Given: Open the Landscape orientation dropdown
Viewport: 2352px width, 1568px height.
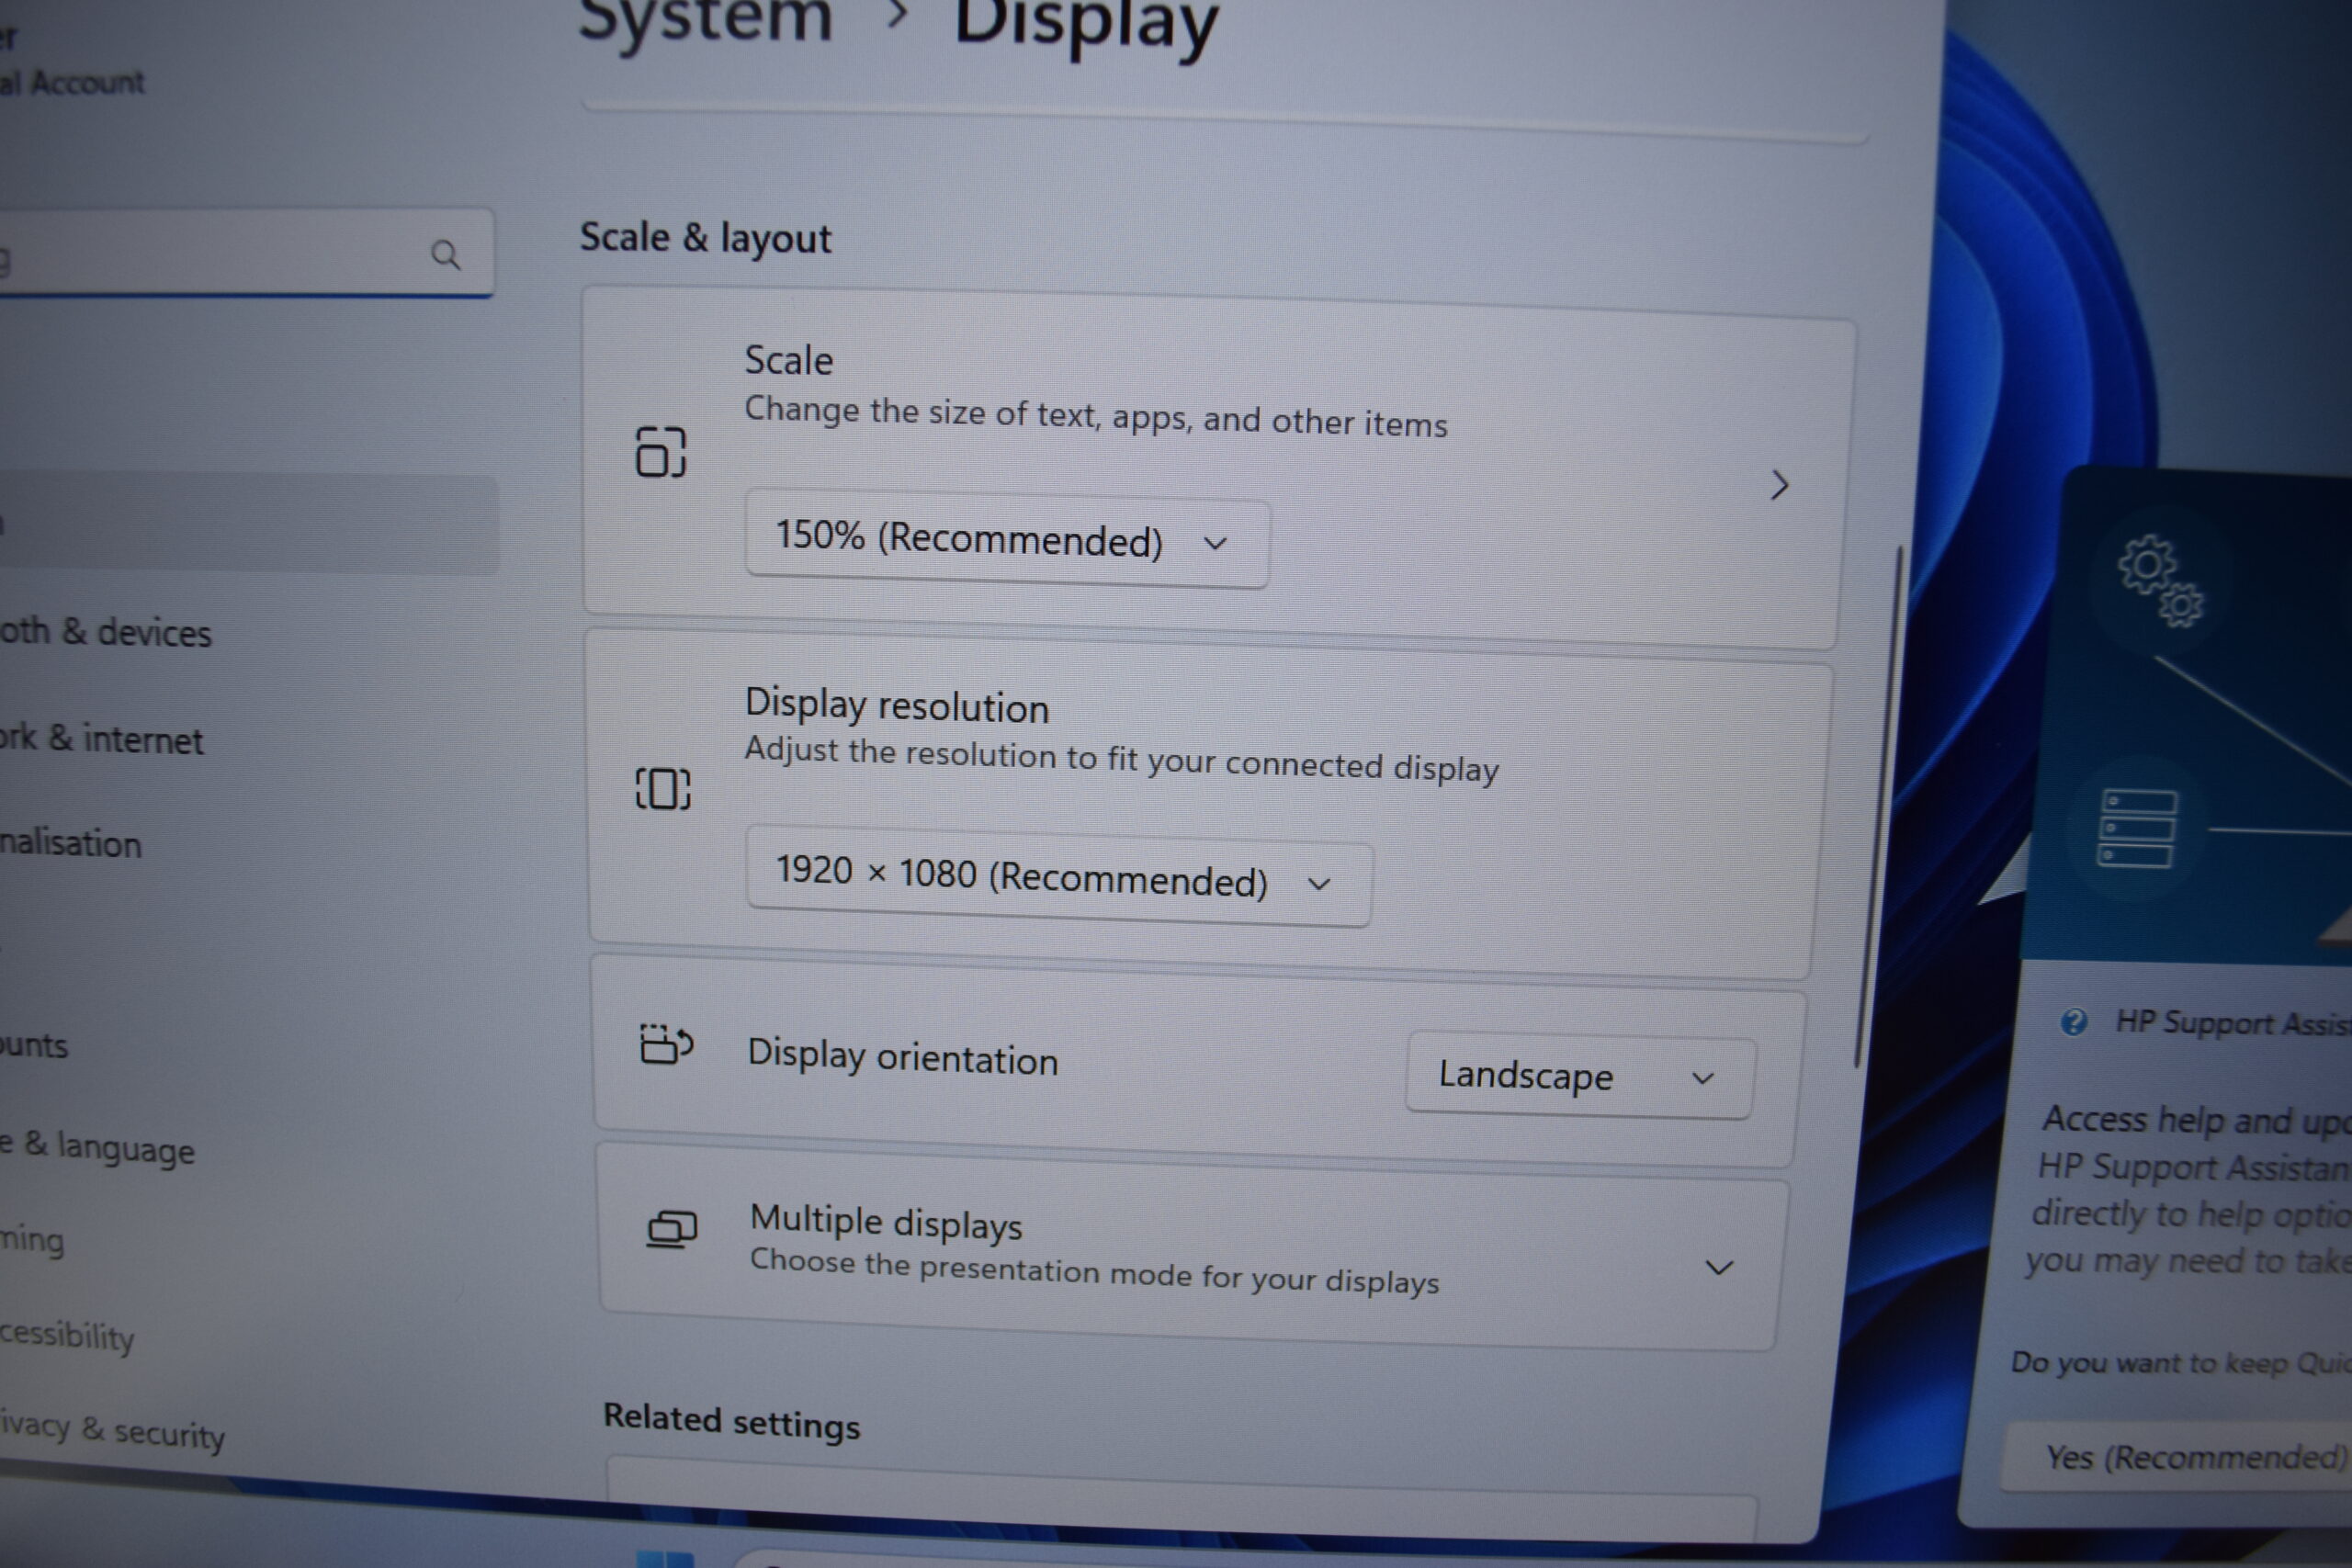Looking at the screenshot, I should tap(1580, 1077).
